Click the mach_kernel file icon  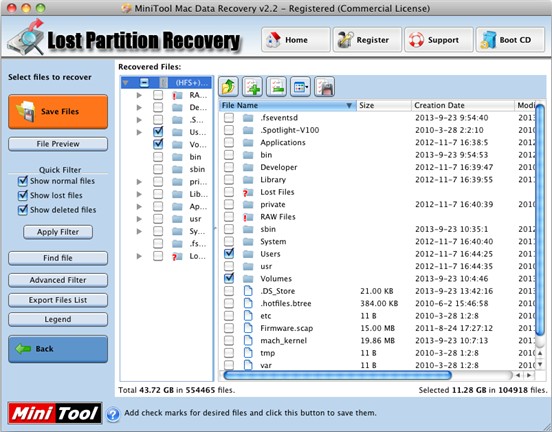248,340
